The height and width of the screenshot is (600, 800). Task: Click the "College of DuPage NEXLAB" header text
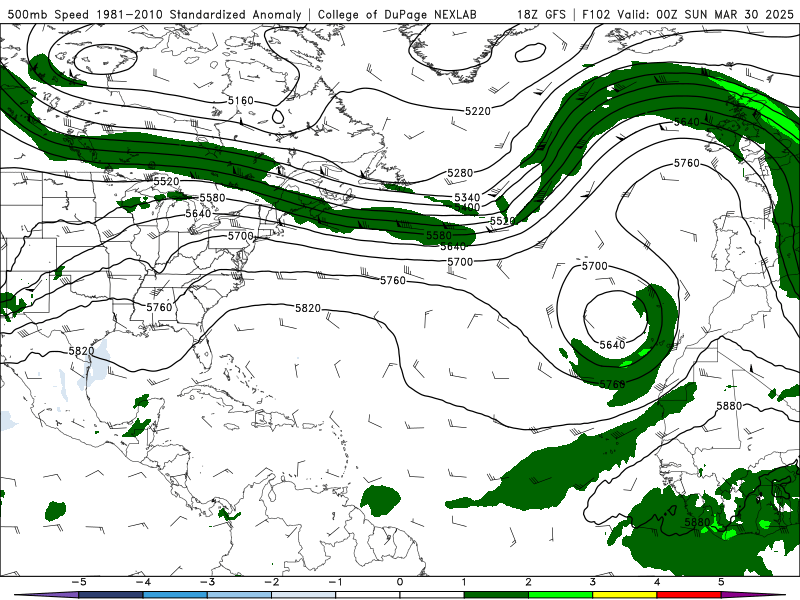coord(397,14)
